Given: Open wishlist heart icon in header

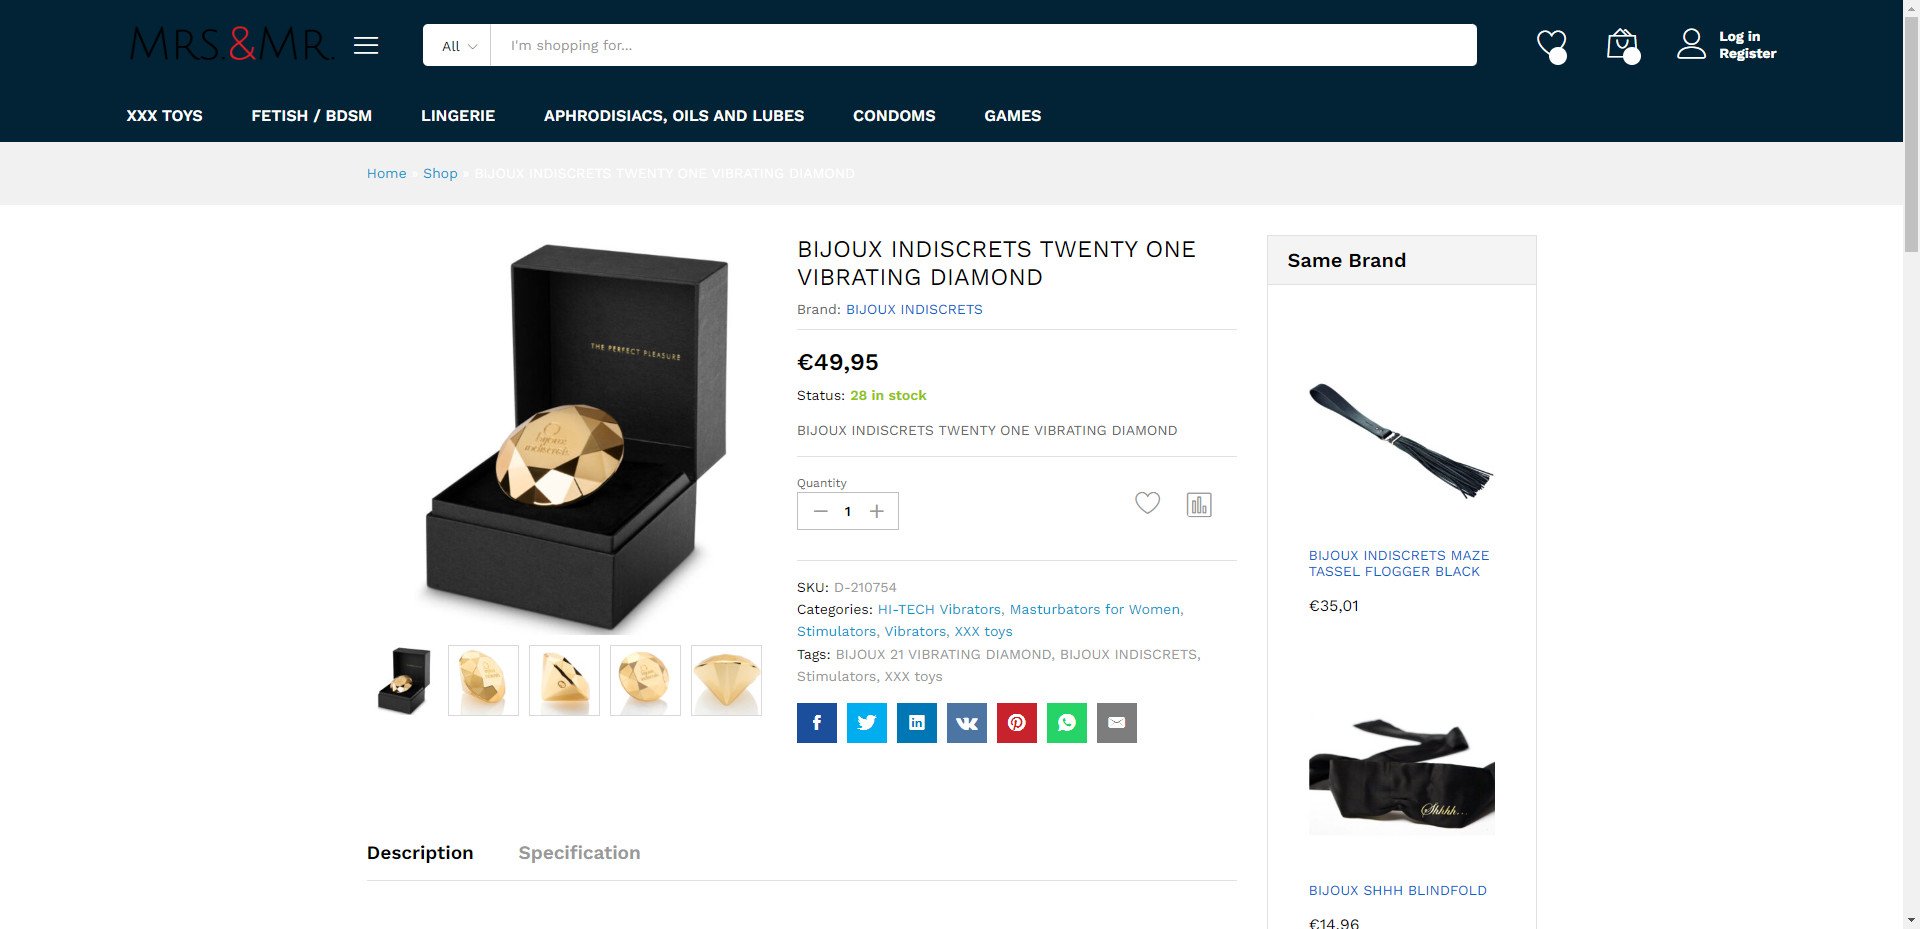Looking at the screenshot, I should (1552, 45).
